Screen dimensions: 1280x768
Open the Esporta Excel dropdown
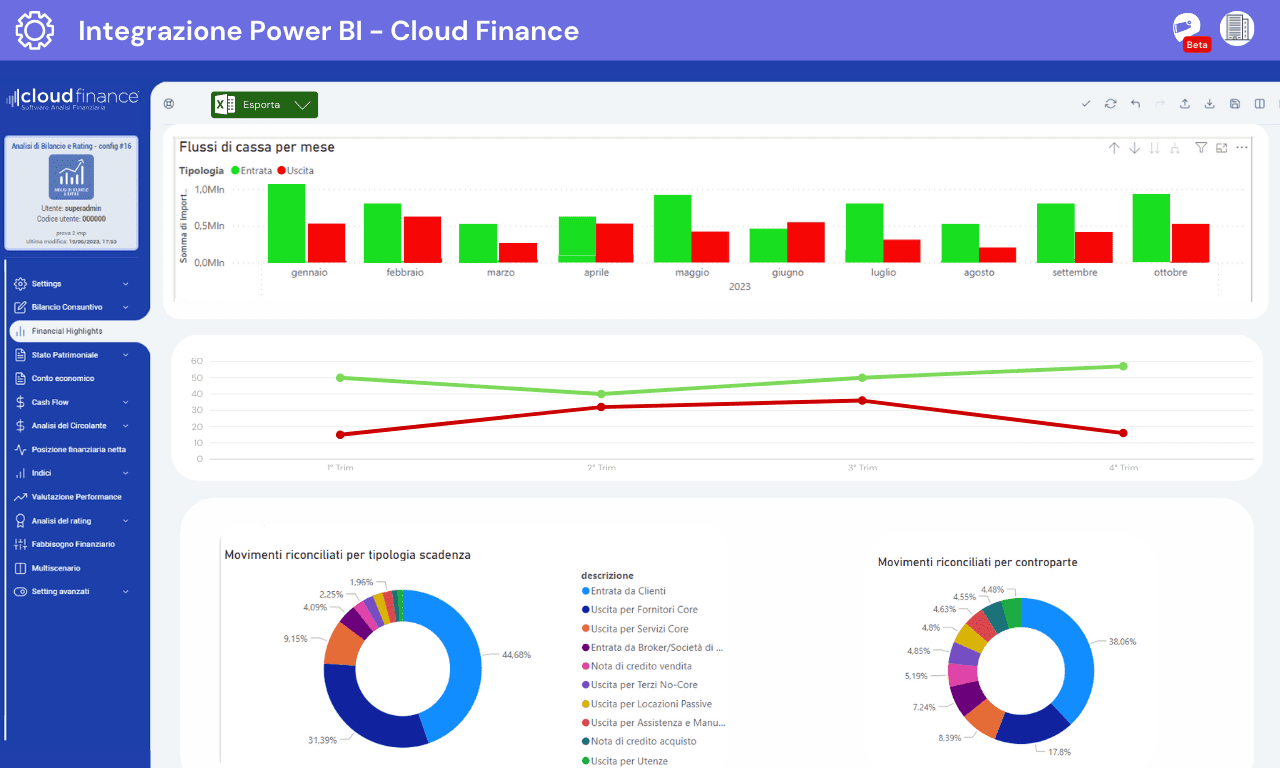[264, 104]
